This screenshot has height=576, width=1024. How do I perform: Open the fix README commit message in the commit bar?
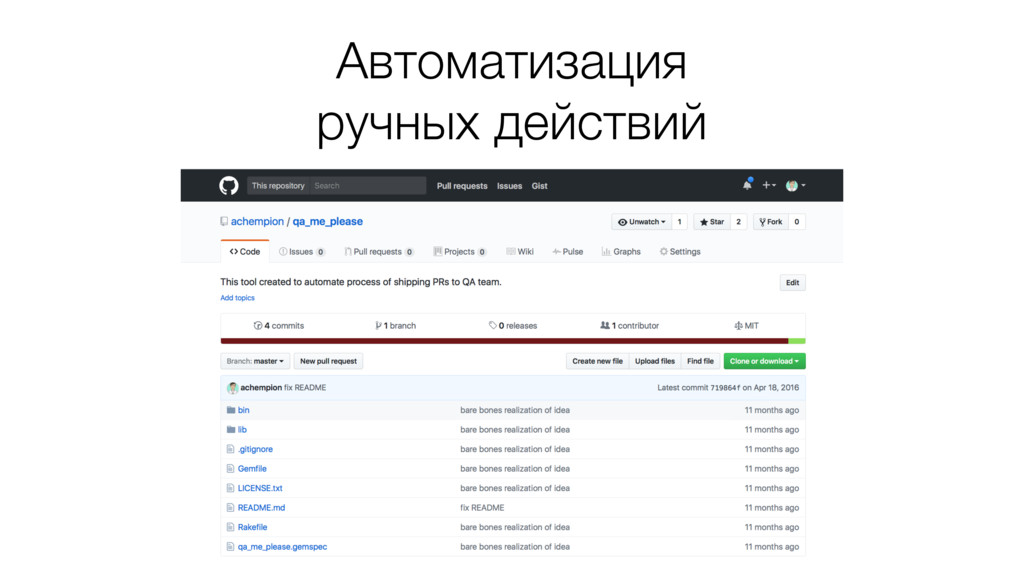305,388
